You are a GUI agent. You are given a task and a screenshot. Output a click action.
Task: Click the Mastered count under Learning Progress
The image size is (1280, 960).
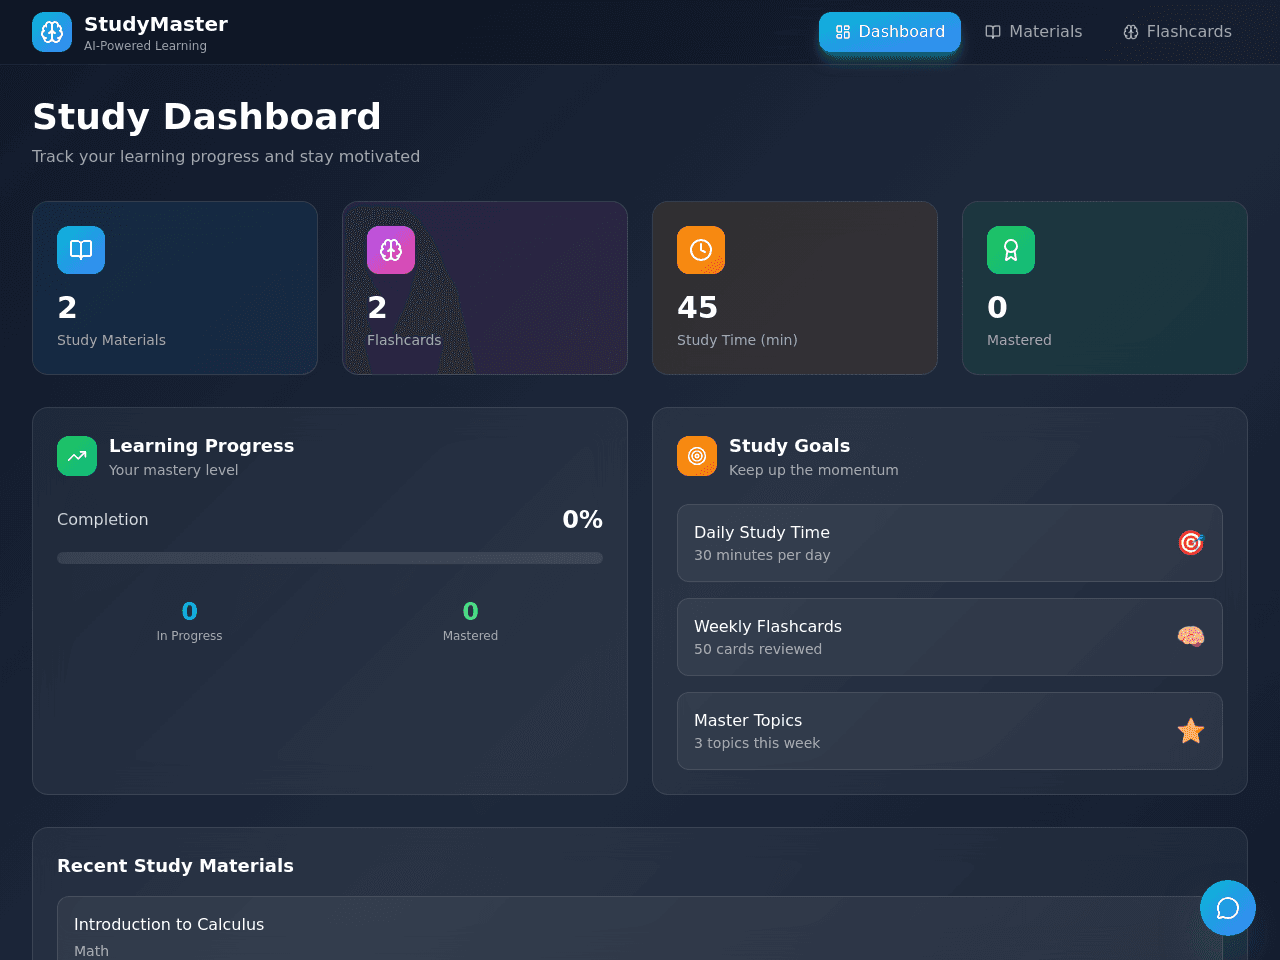coord(470,611)
